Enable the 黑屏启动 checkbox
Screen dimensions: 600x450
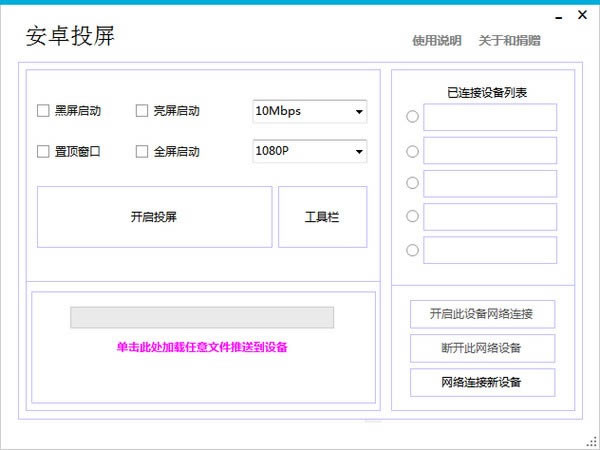43,111
